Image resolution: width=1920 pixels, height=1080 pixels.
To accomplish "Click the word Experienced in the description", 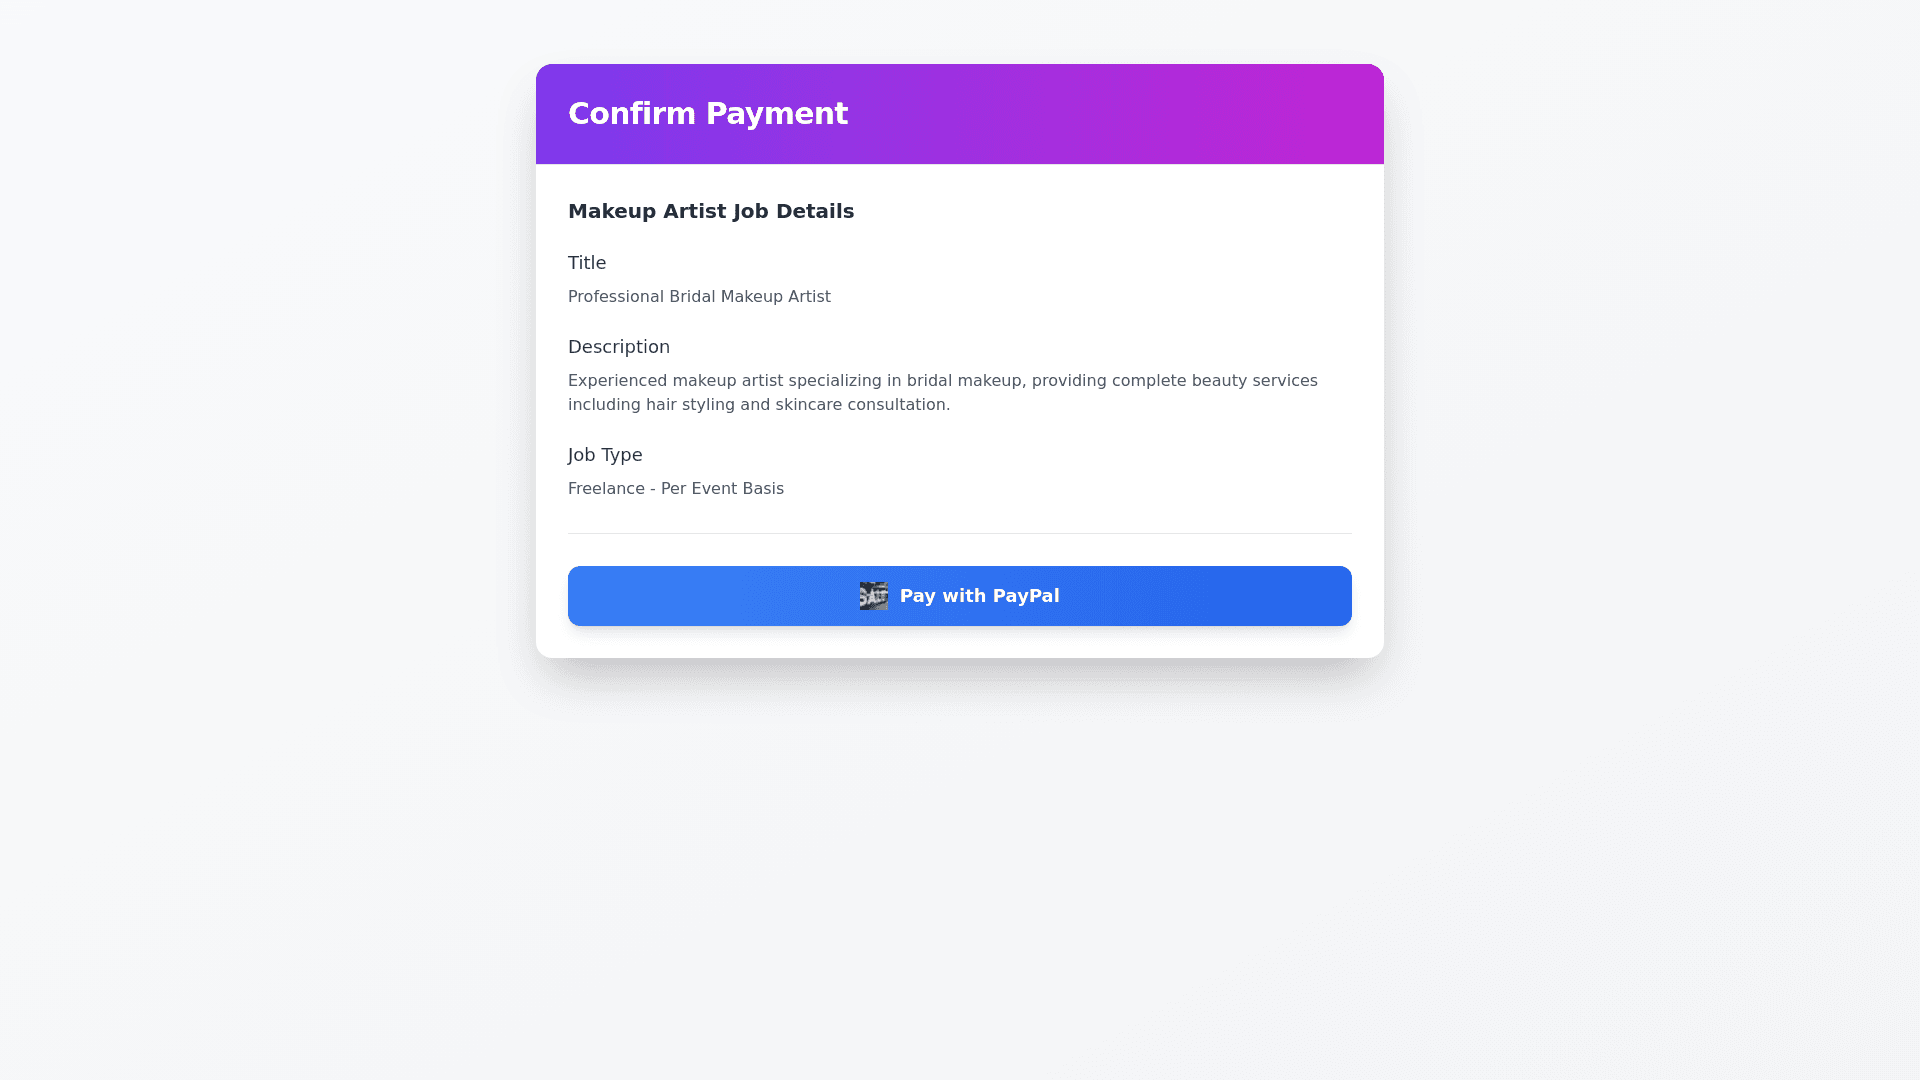I will (x=617, y=381).
